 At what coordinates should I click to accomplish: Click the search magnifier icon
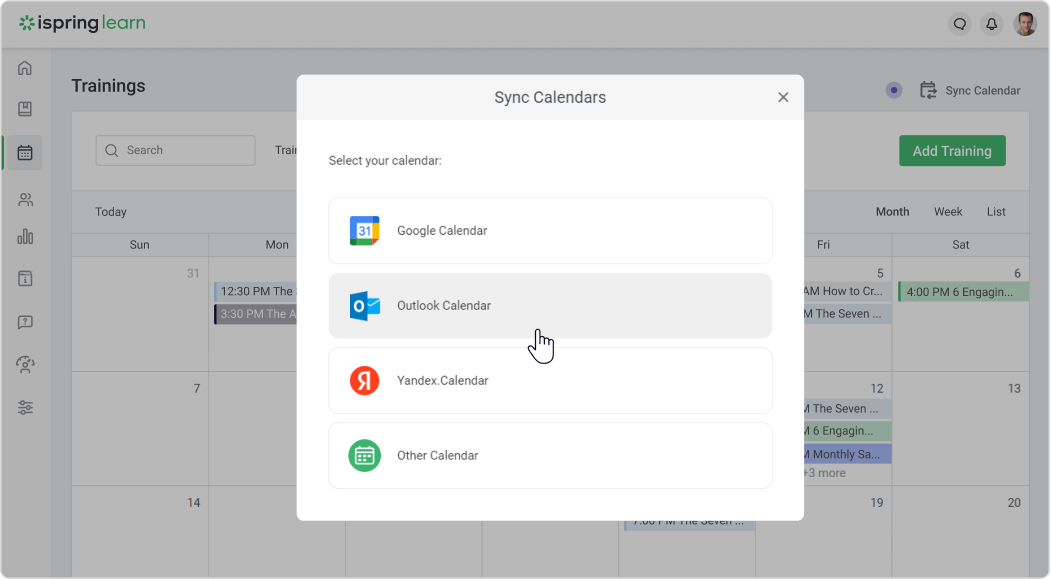pyautogui.click(x=111, y=150)
